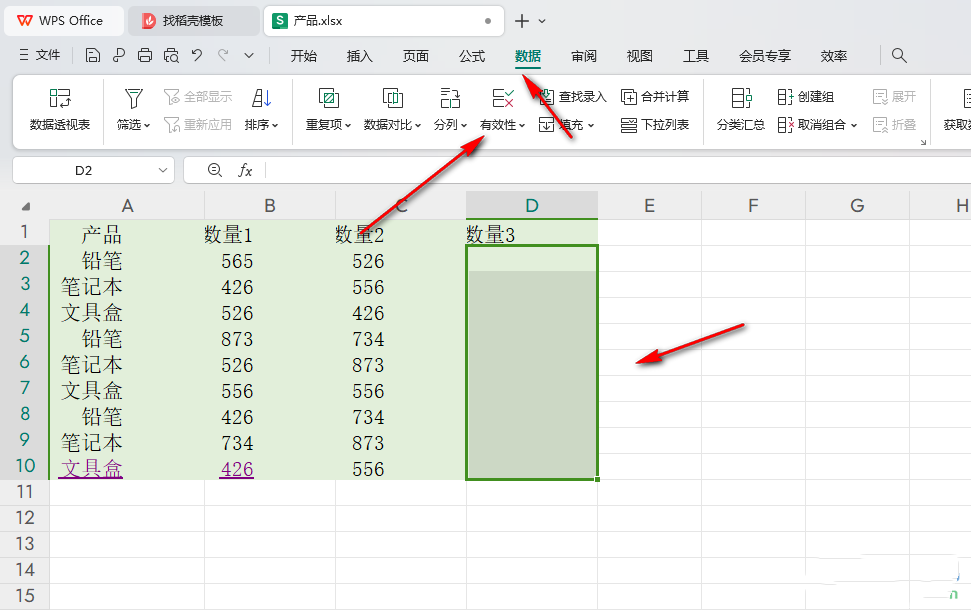This screenshot has height=610, width=971.
Task: Expand the 数据对比 dropdown arrow
Action: (418, 125)
